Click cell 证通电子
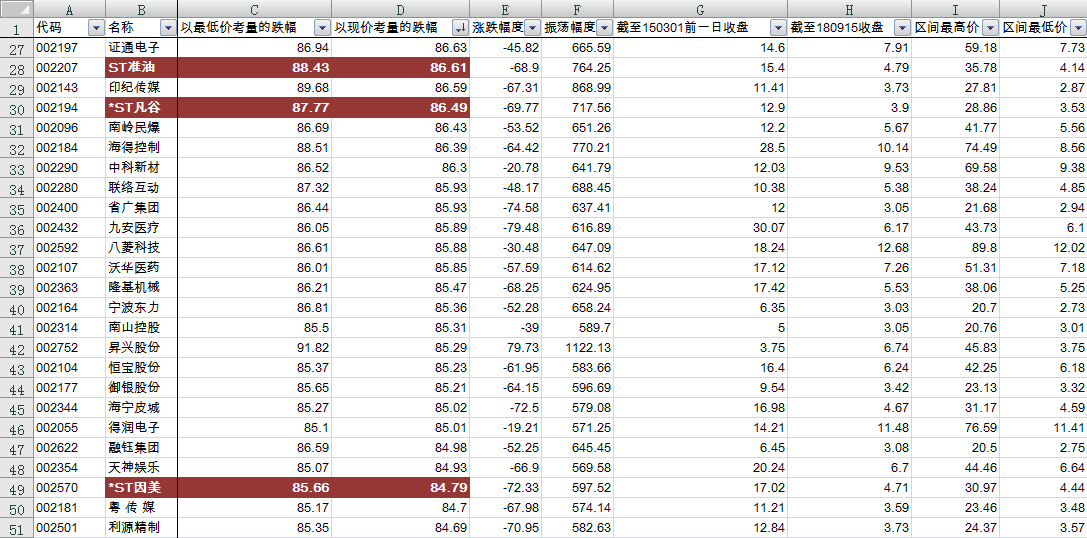The height and width of the screenshot is (538, 1087). 141,48
